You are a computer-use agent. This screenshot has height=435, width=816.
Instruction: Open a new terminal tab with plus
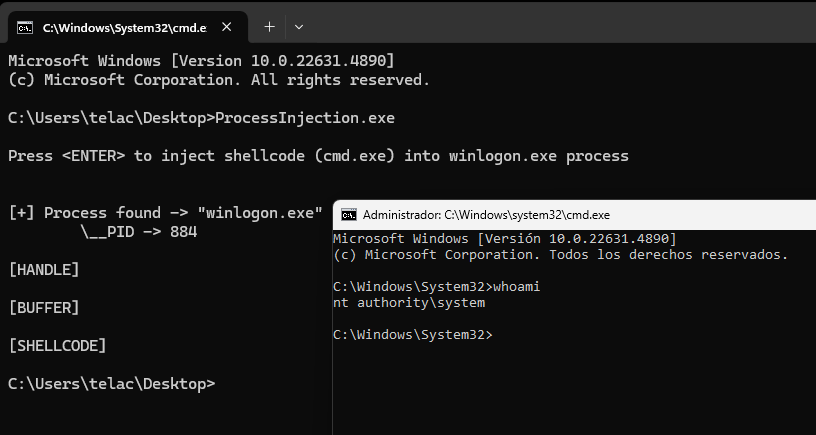point(269,27)
